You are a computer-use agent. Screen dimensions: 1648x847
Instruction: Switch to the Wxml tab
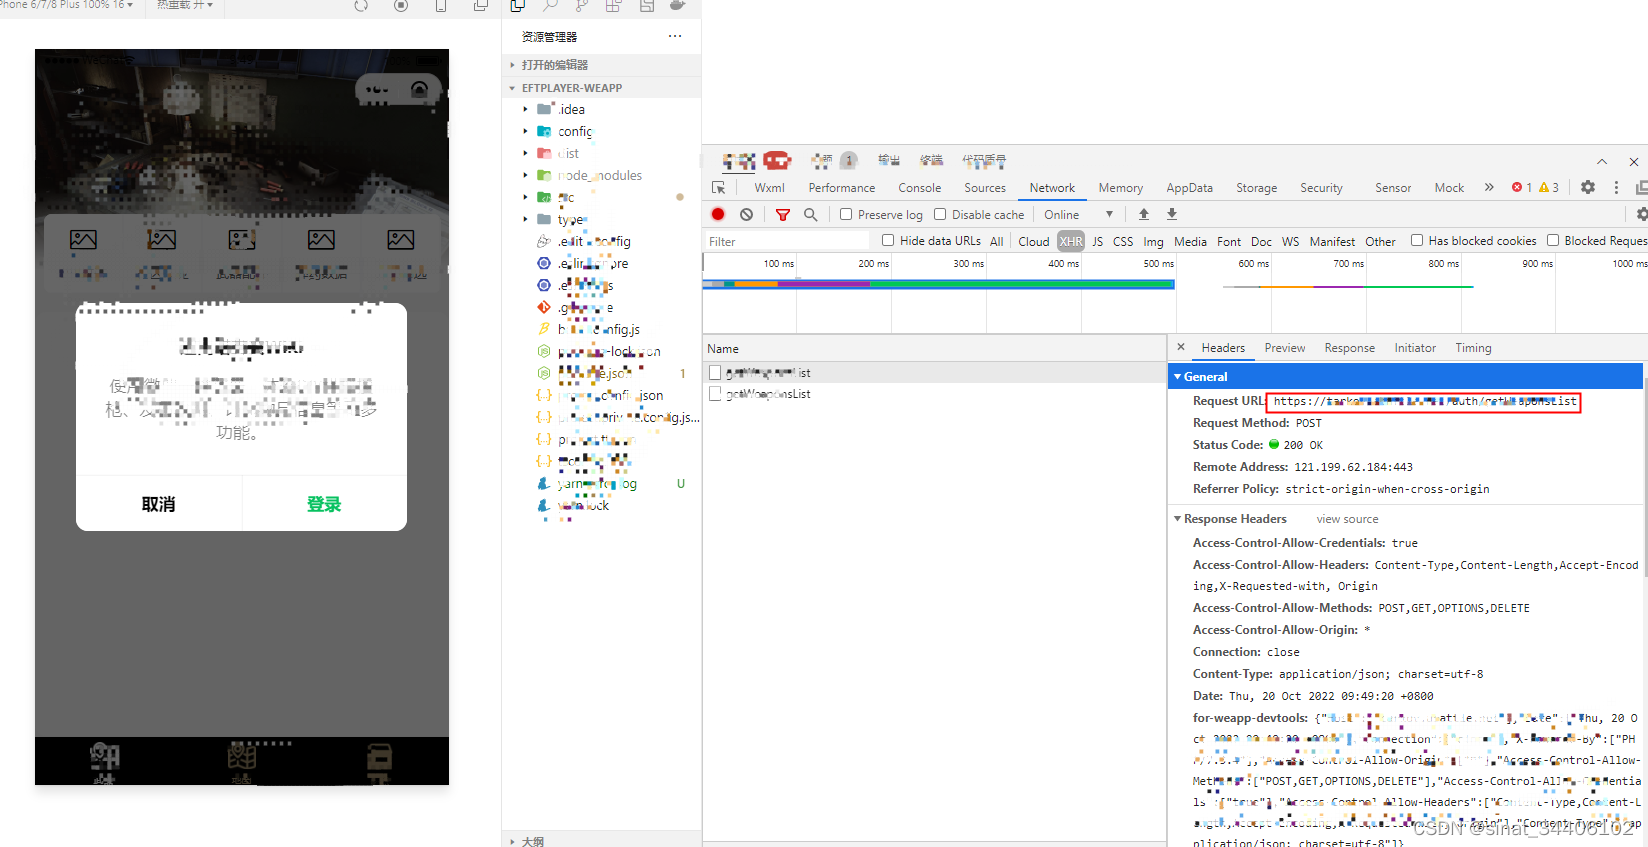point(770,188)
